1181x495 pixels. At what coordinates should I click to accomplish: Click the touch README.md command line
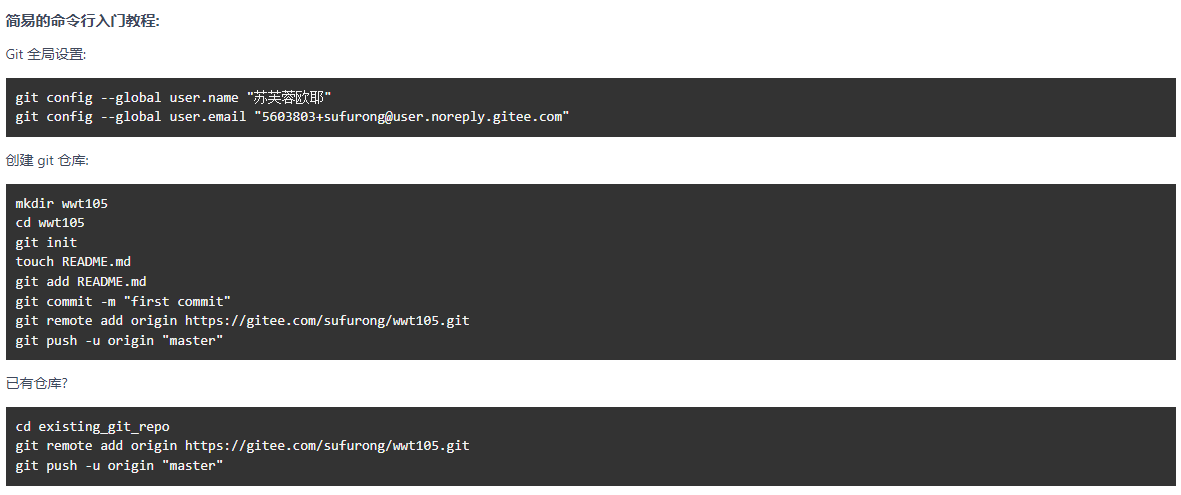point(73,262)
